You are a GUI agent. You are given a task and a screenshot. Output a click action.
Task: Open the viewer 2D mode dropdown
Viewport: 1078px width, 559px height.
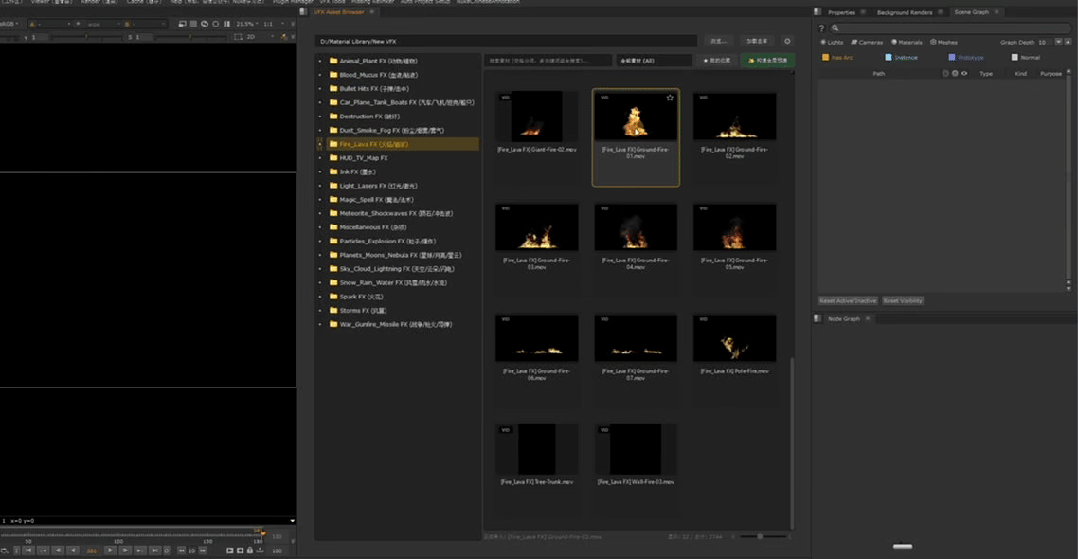[264, 37]
